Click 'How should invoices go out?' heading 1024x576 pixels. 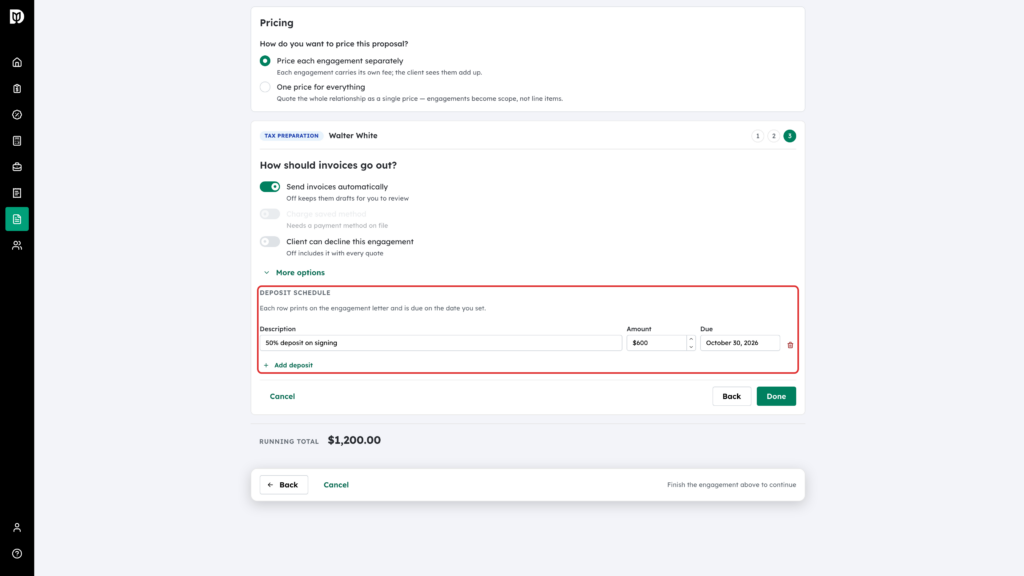point(328,165)
